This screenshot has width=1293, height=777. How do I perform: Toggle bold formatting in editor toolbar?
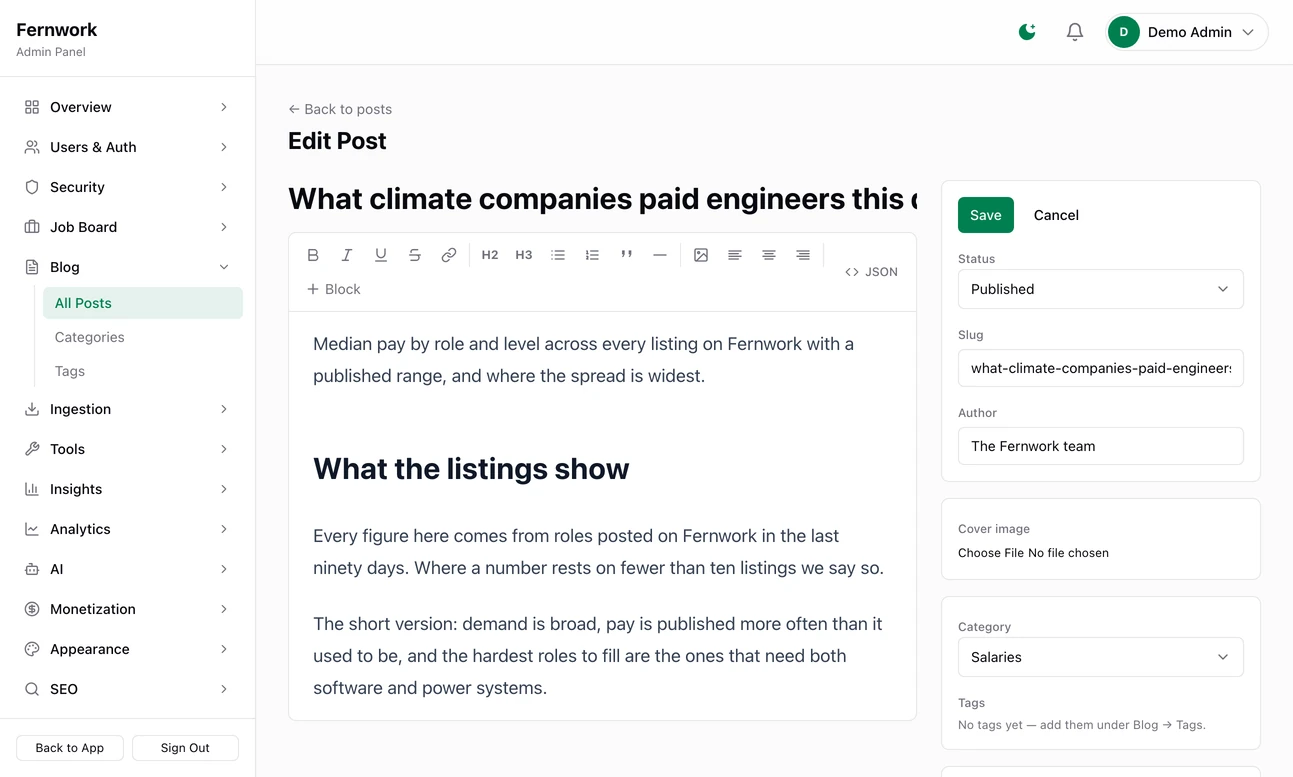pos(313,255)
